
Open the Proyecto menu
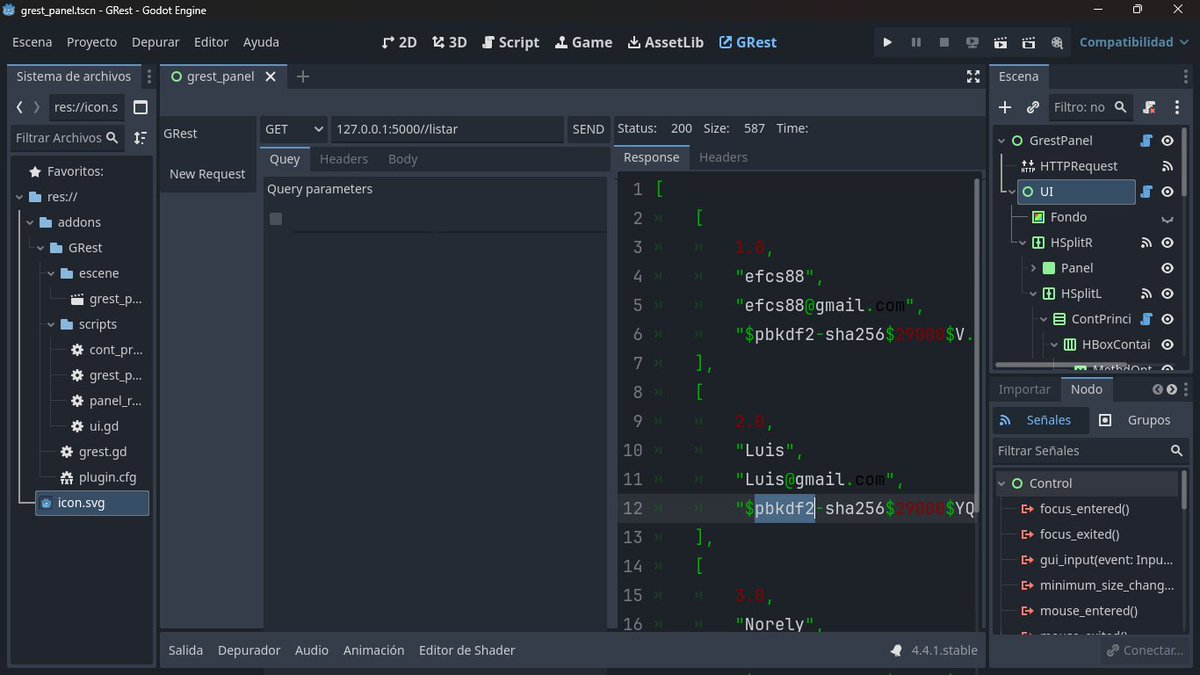[x=92, y=42]
